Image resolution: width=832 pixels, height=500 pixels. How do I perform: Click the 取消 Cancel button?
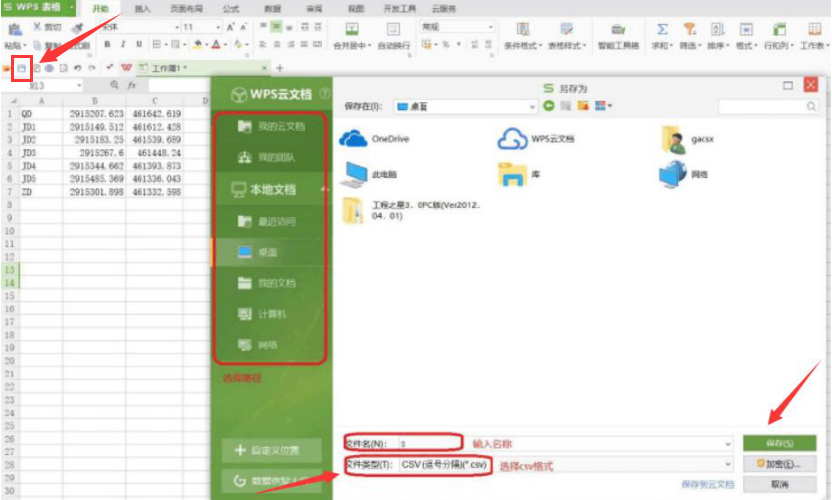pyautogui.click(x=779, y=484)
